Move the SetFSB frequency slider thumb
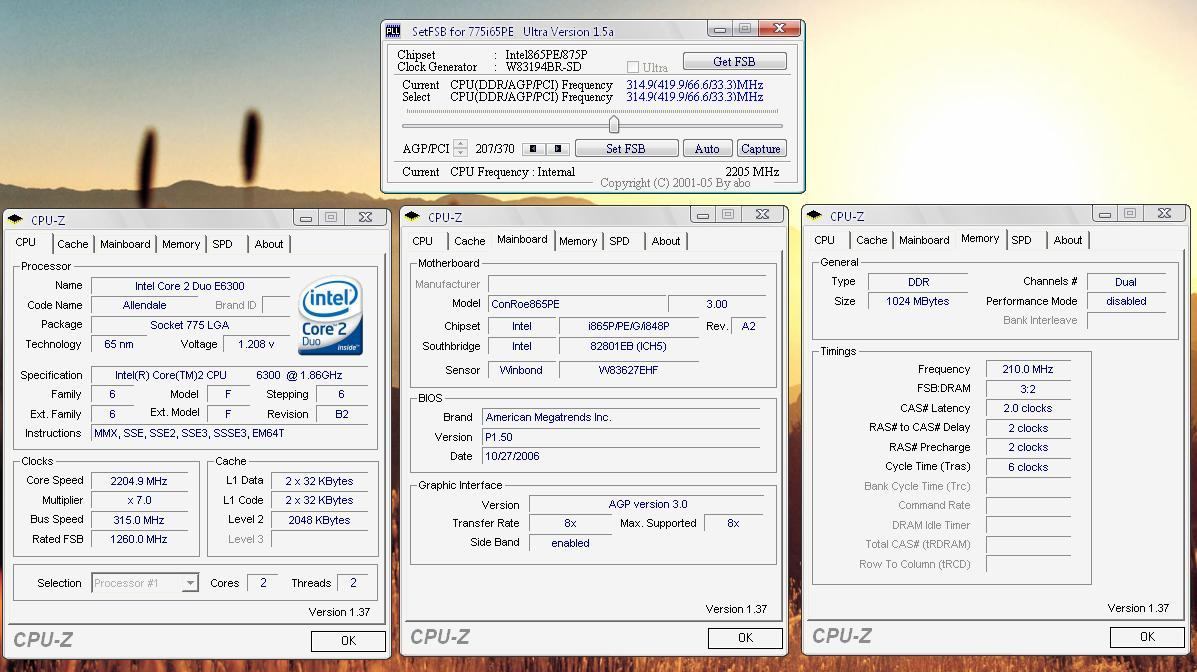 coord(614,124)
